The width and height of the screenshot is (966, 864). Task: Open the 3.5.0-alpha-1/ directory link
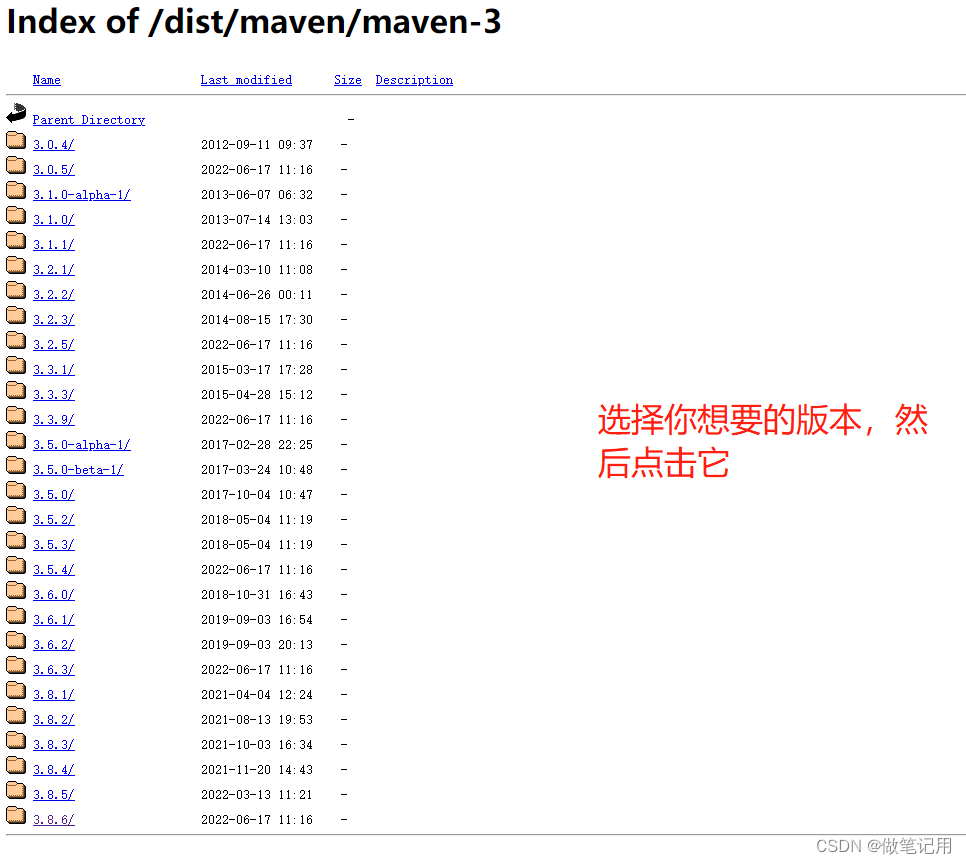point(81,445)
